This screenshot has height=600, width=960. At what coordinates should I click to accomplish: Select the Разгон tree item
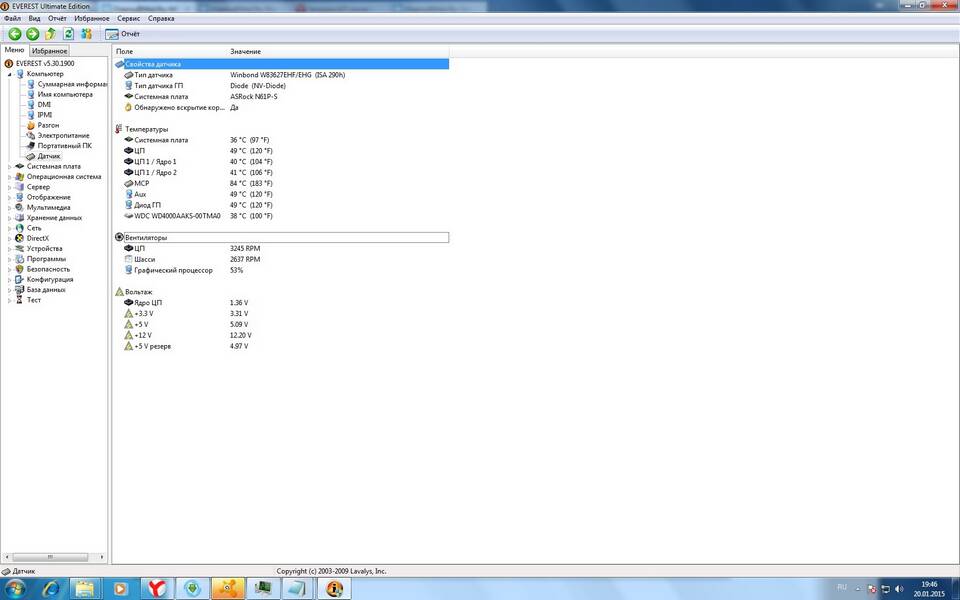[x=48, y=125]
